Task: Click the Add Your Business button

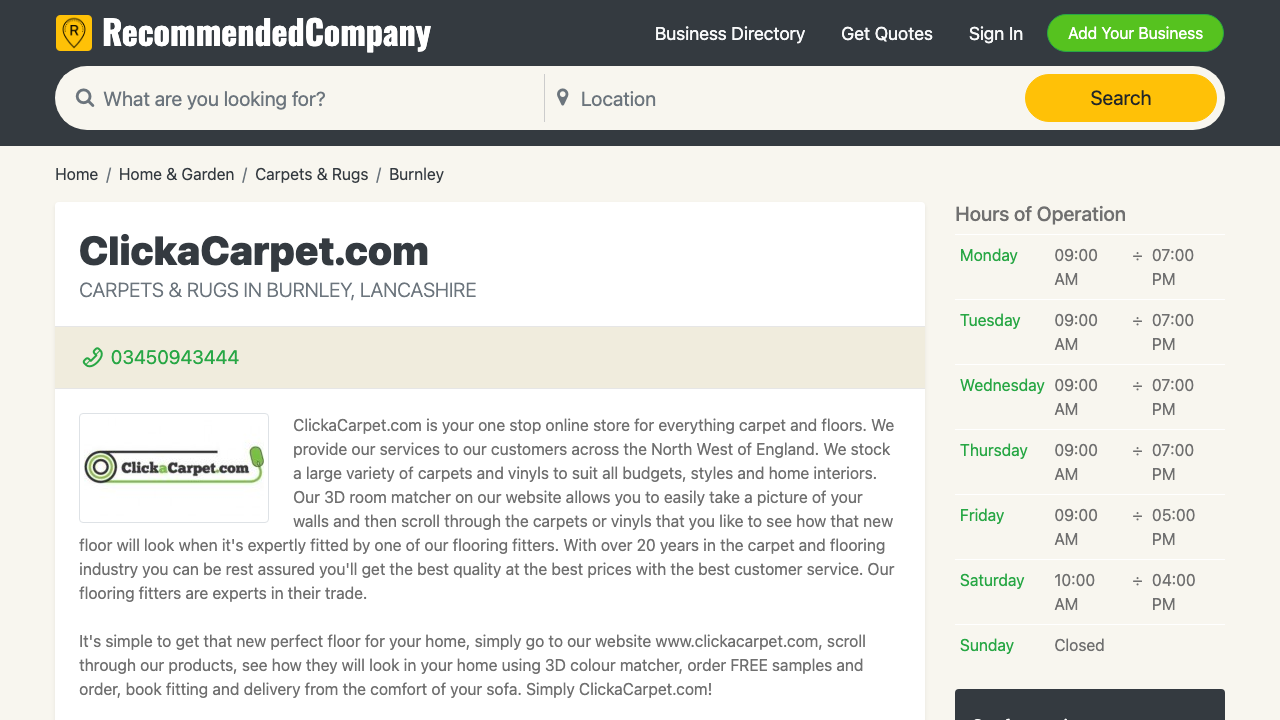Action: [x=1135, y=33]
